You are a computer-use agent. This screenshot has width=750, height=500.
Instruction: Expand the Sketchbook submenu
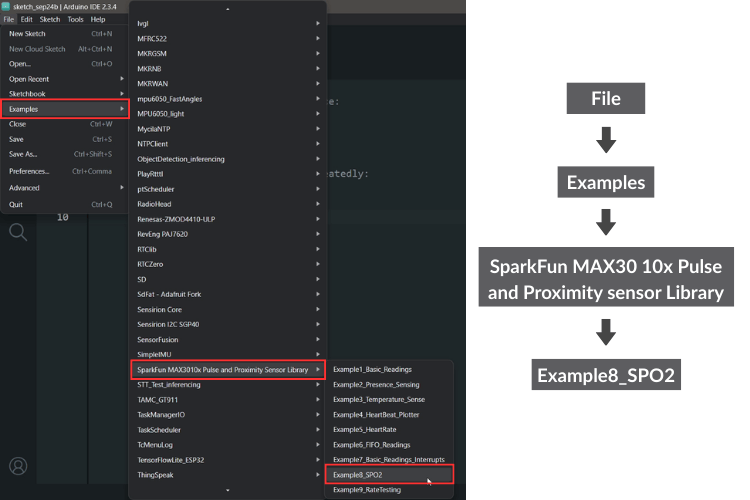64,93
